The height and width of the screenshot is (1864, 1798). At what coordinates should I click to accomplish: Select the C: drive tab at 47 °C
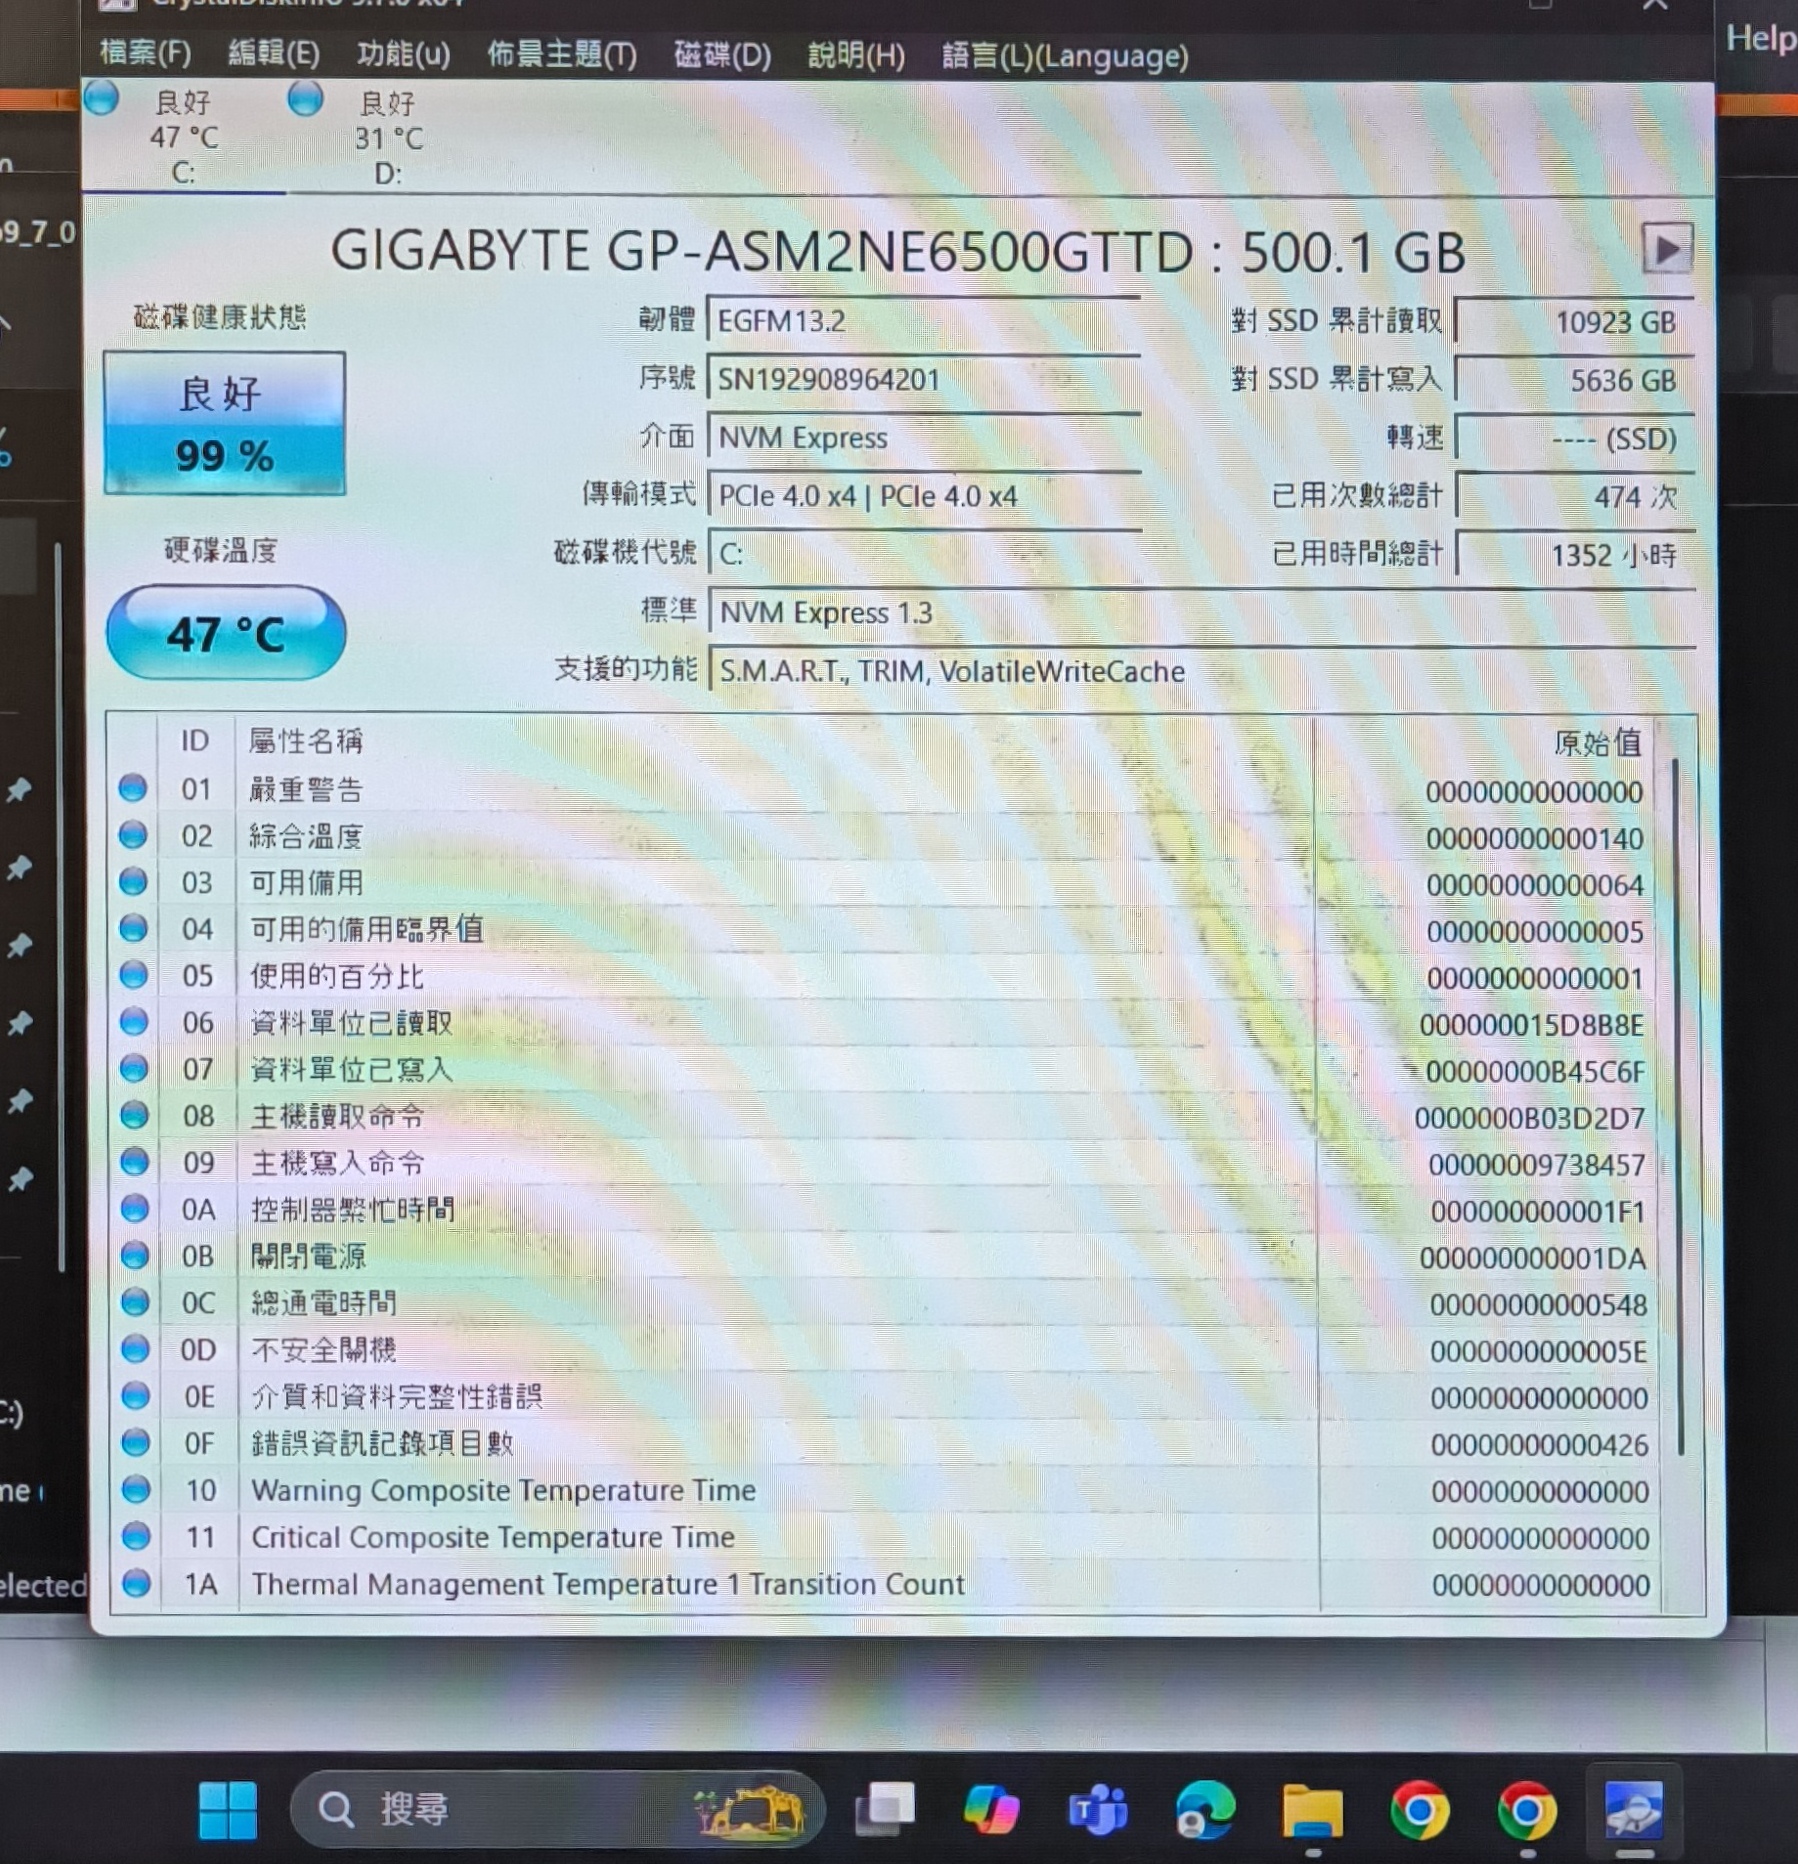(183, 138)
